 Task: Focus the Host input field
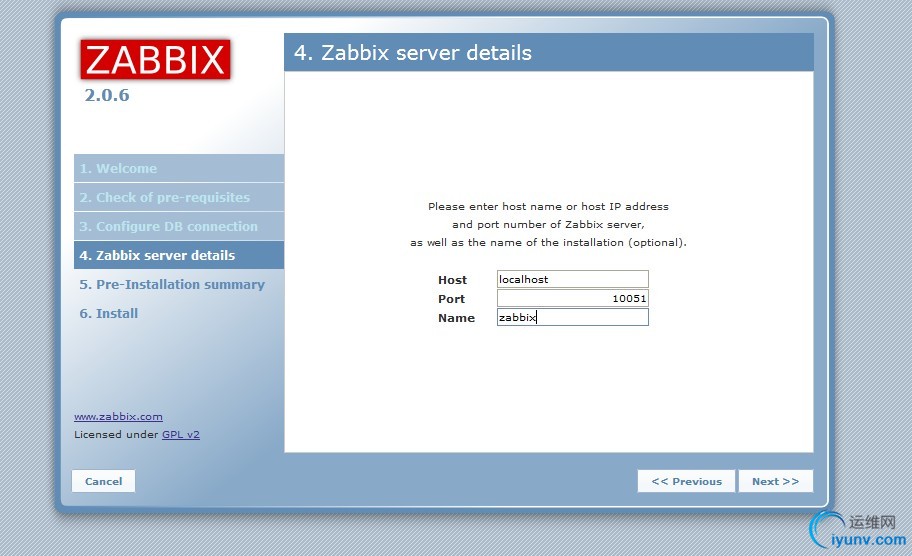click(x=572, y=279)
